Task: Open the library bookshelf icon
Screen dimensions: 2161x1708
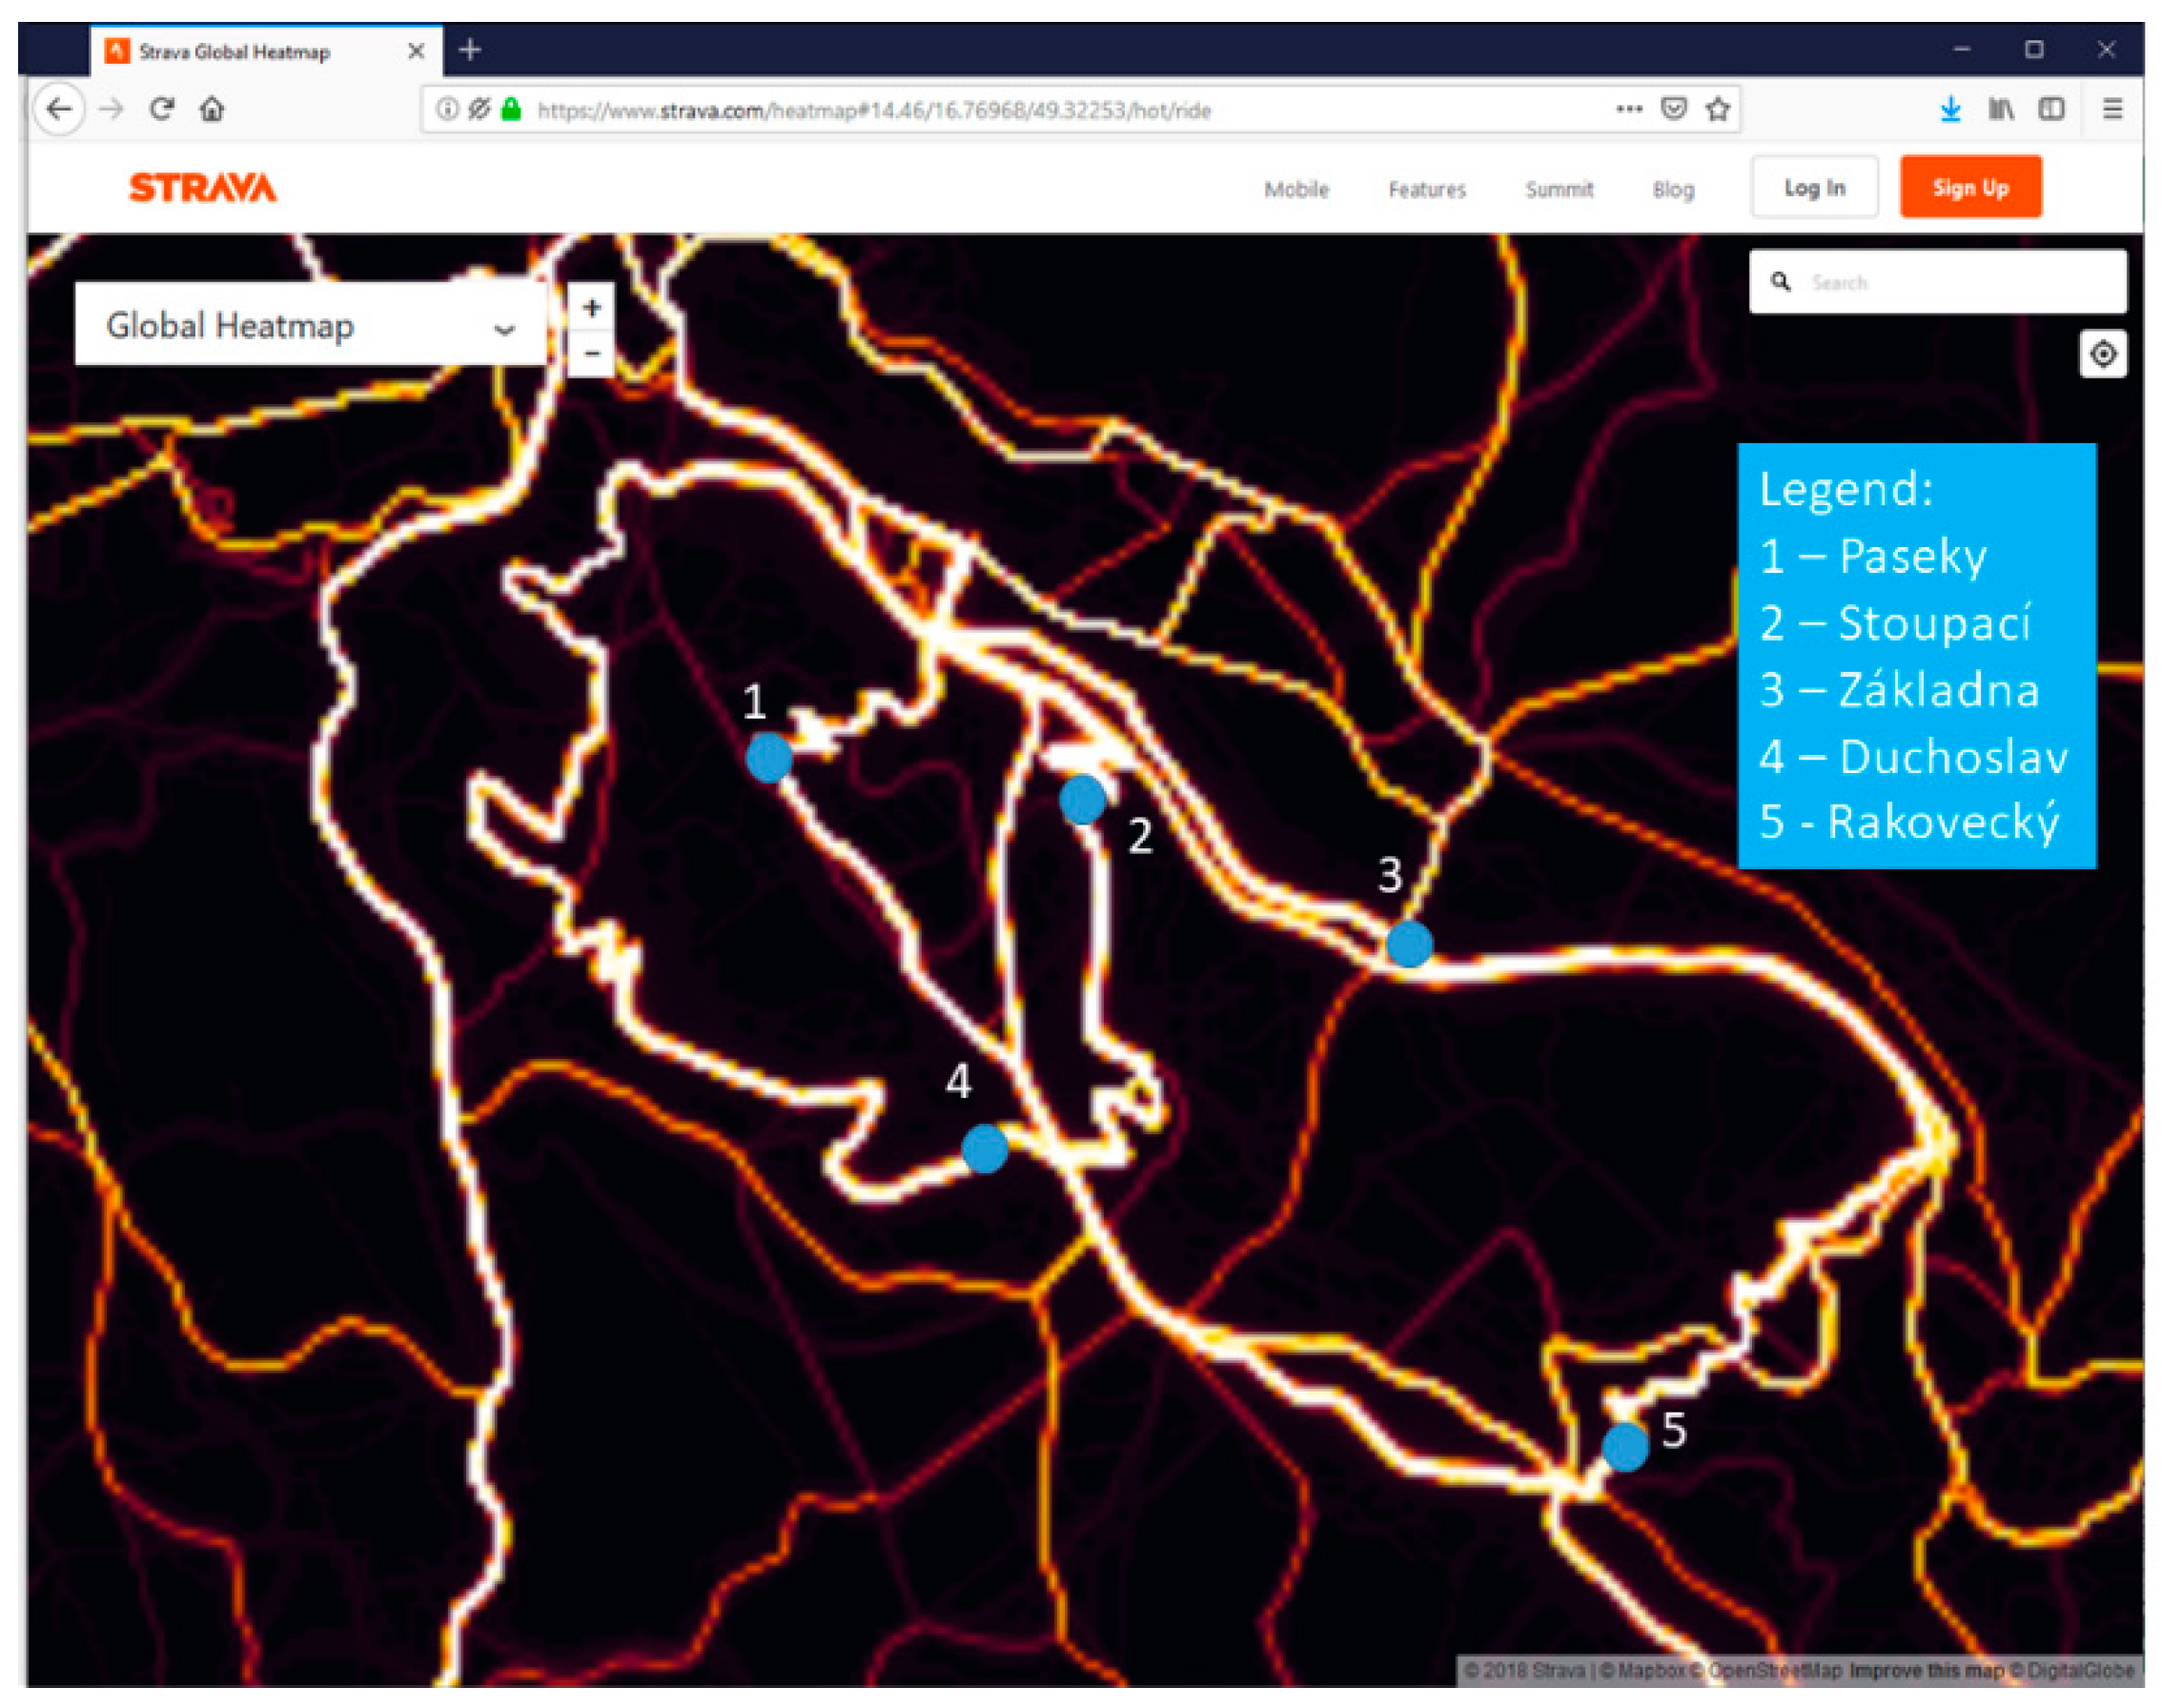Action: [x=2001, y=109]
